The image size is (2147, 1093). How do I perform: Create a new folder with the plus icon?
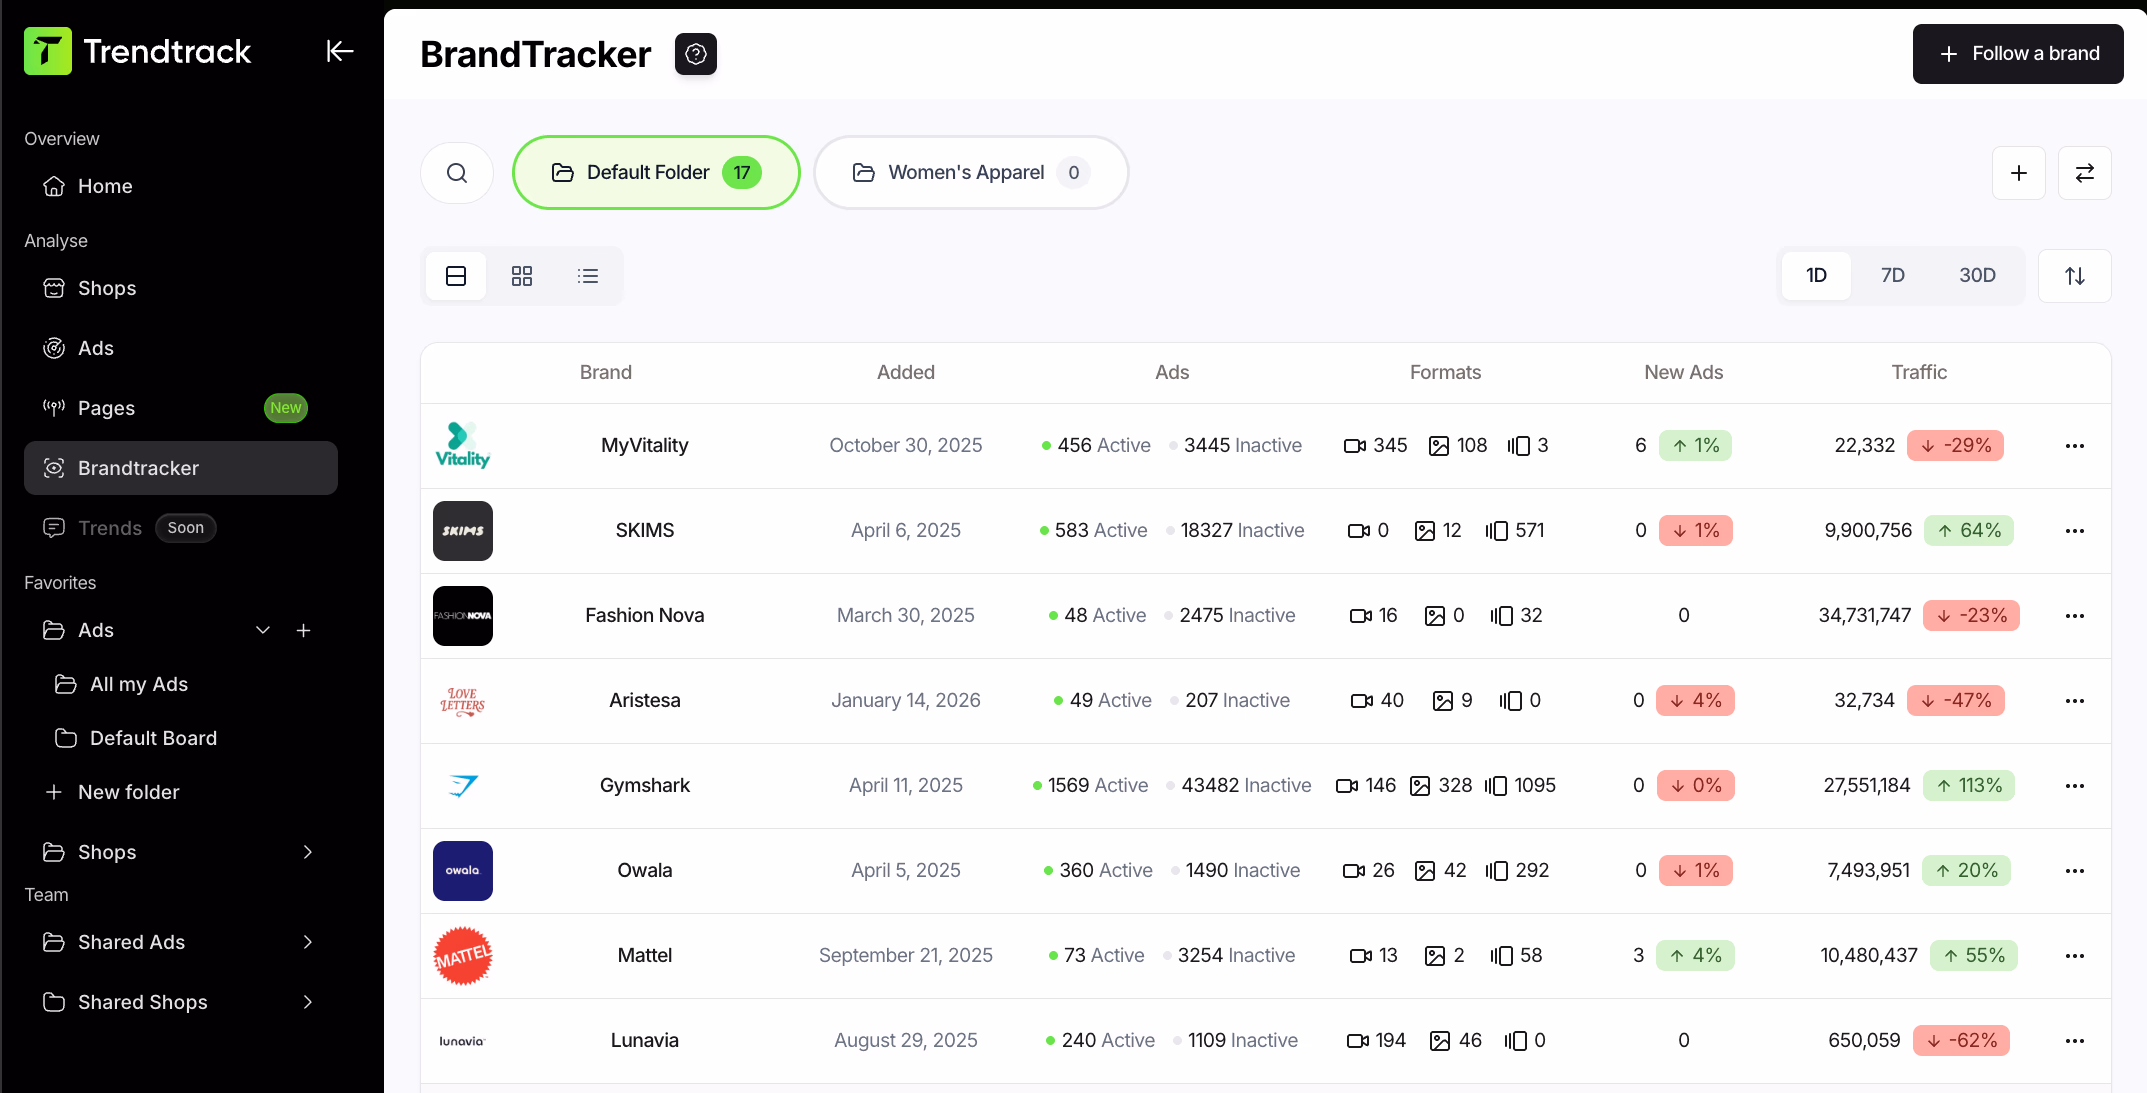coord(2019,172)
